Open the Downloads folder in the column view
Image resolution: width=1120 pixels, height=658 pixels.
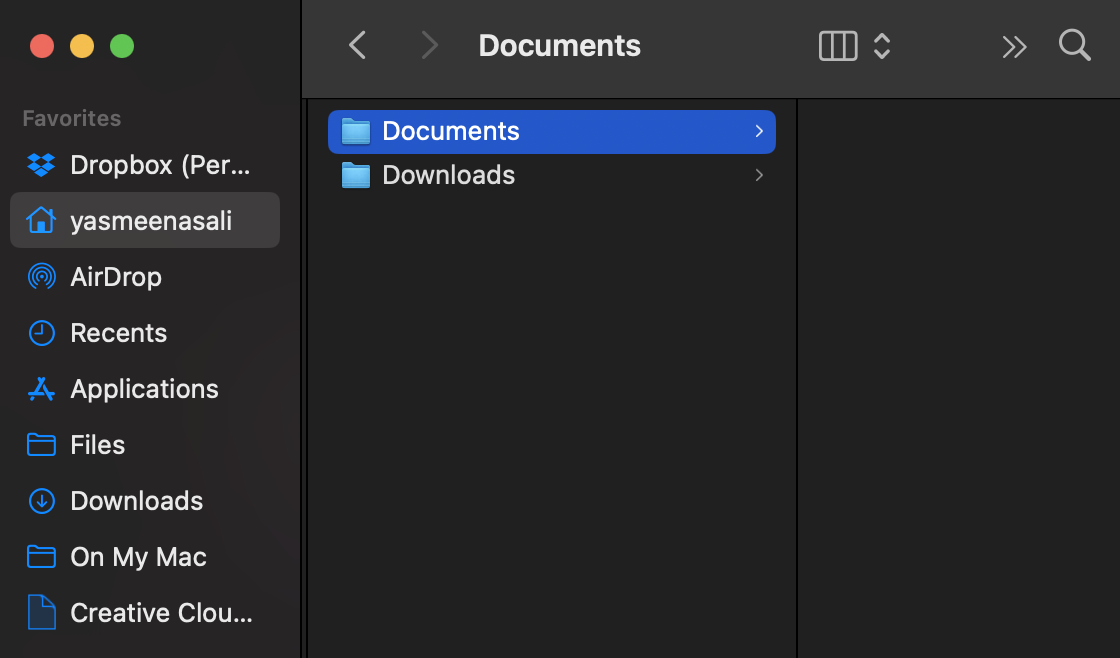coord(448,175)
